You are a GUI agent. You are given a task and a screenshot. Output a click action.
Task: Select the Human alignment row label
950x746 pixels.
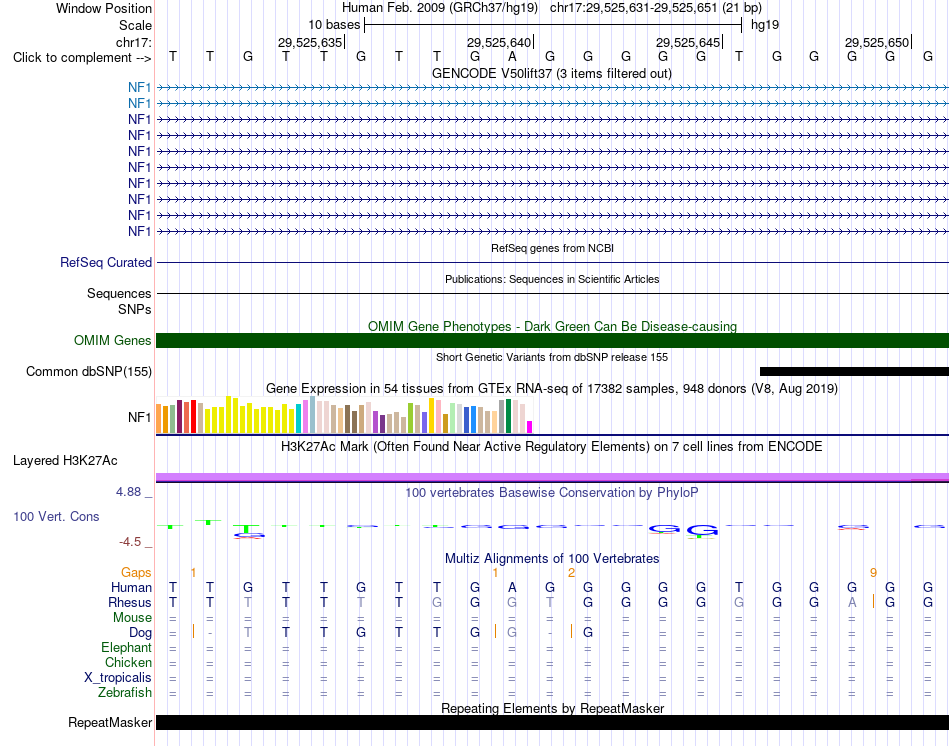[x=131, y=587]
